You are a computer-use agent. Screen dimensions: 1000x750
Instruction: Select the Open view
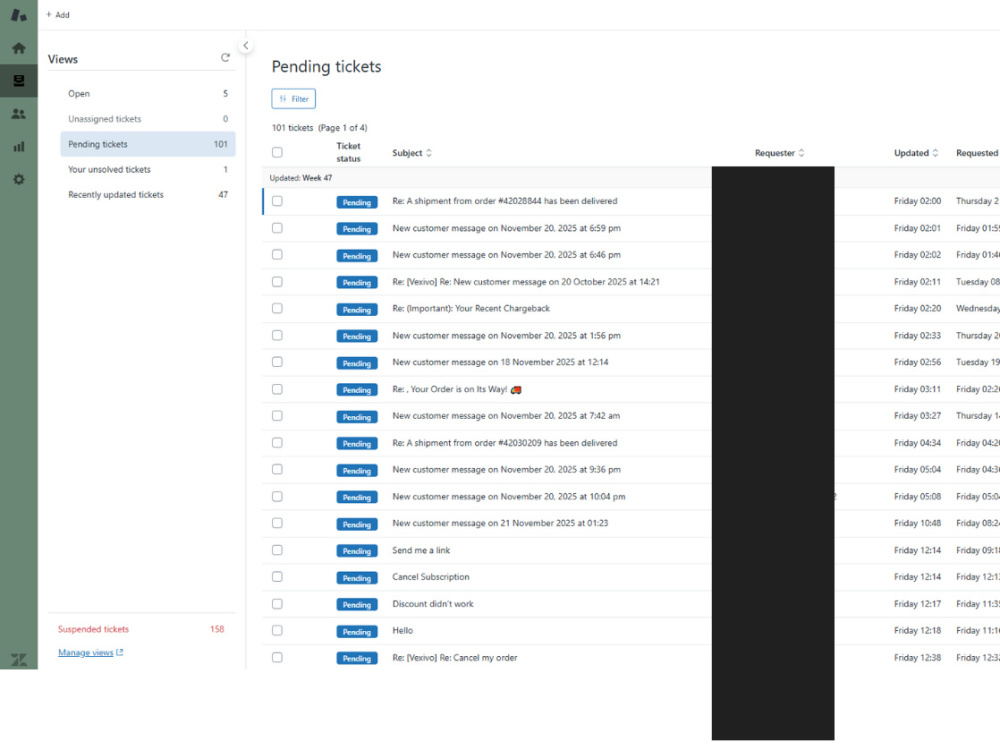pos(148,94)
